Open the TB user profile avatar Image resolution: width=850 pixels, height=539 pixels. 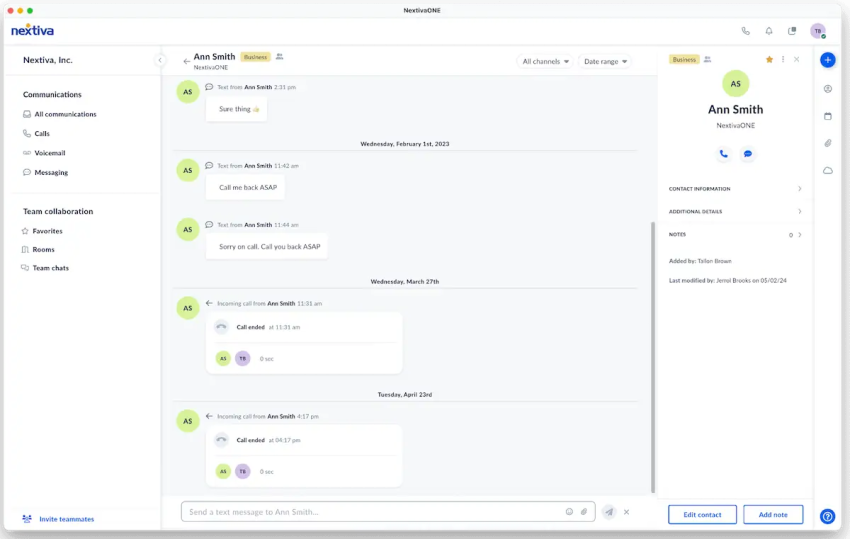point(818,31)
